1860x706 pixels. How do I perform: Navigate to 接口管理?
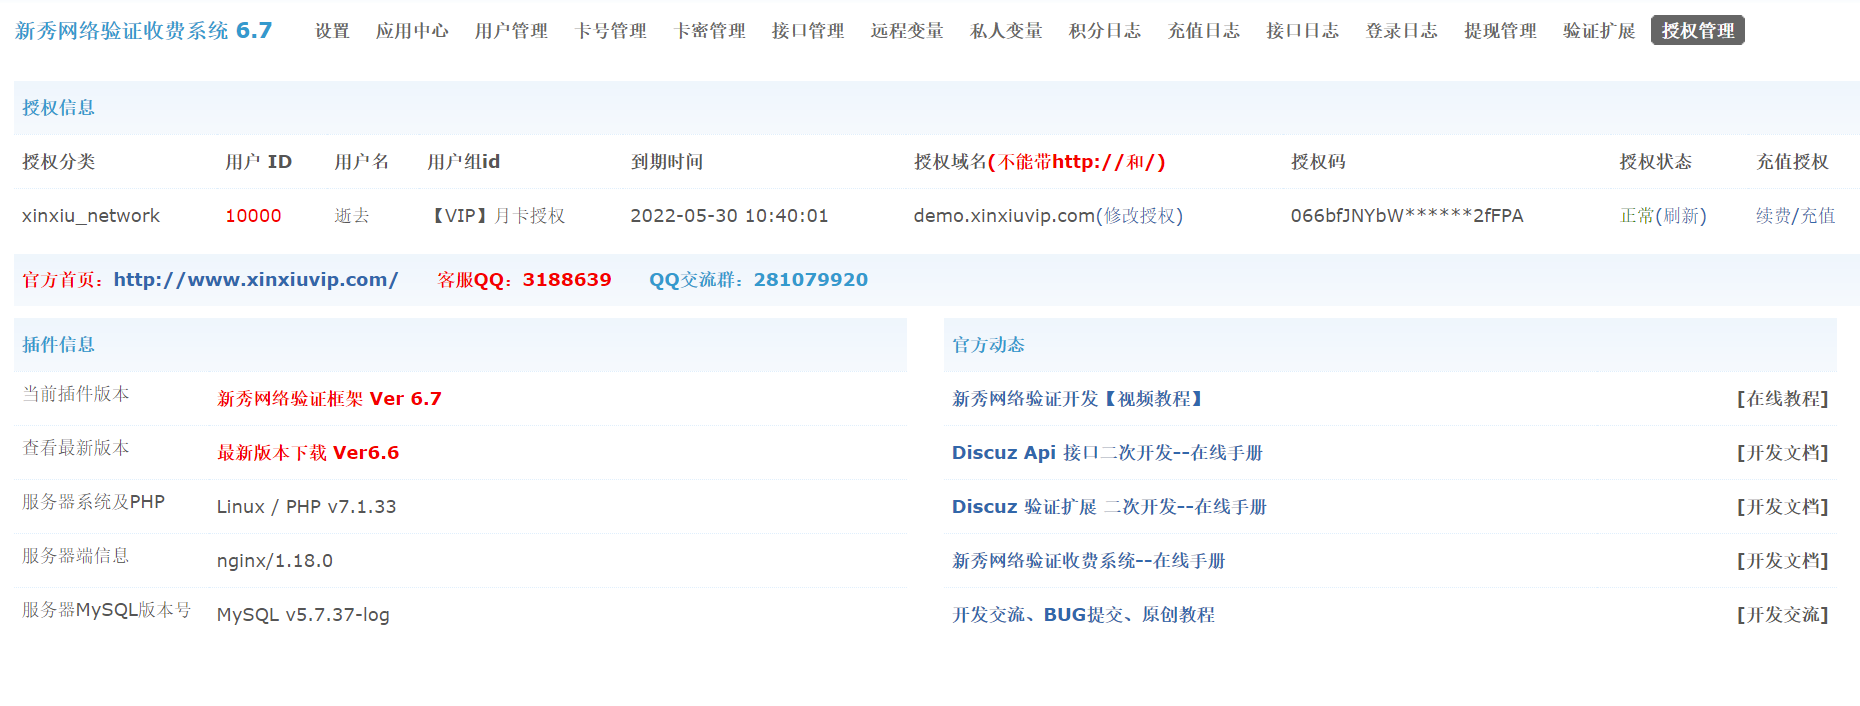pos(808,31)
